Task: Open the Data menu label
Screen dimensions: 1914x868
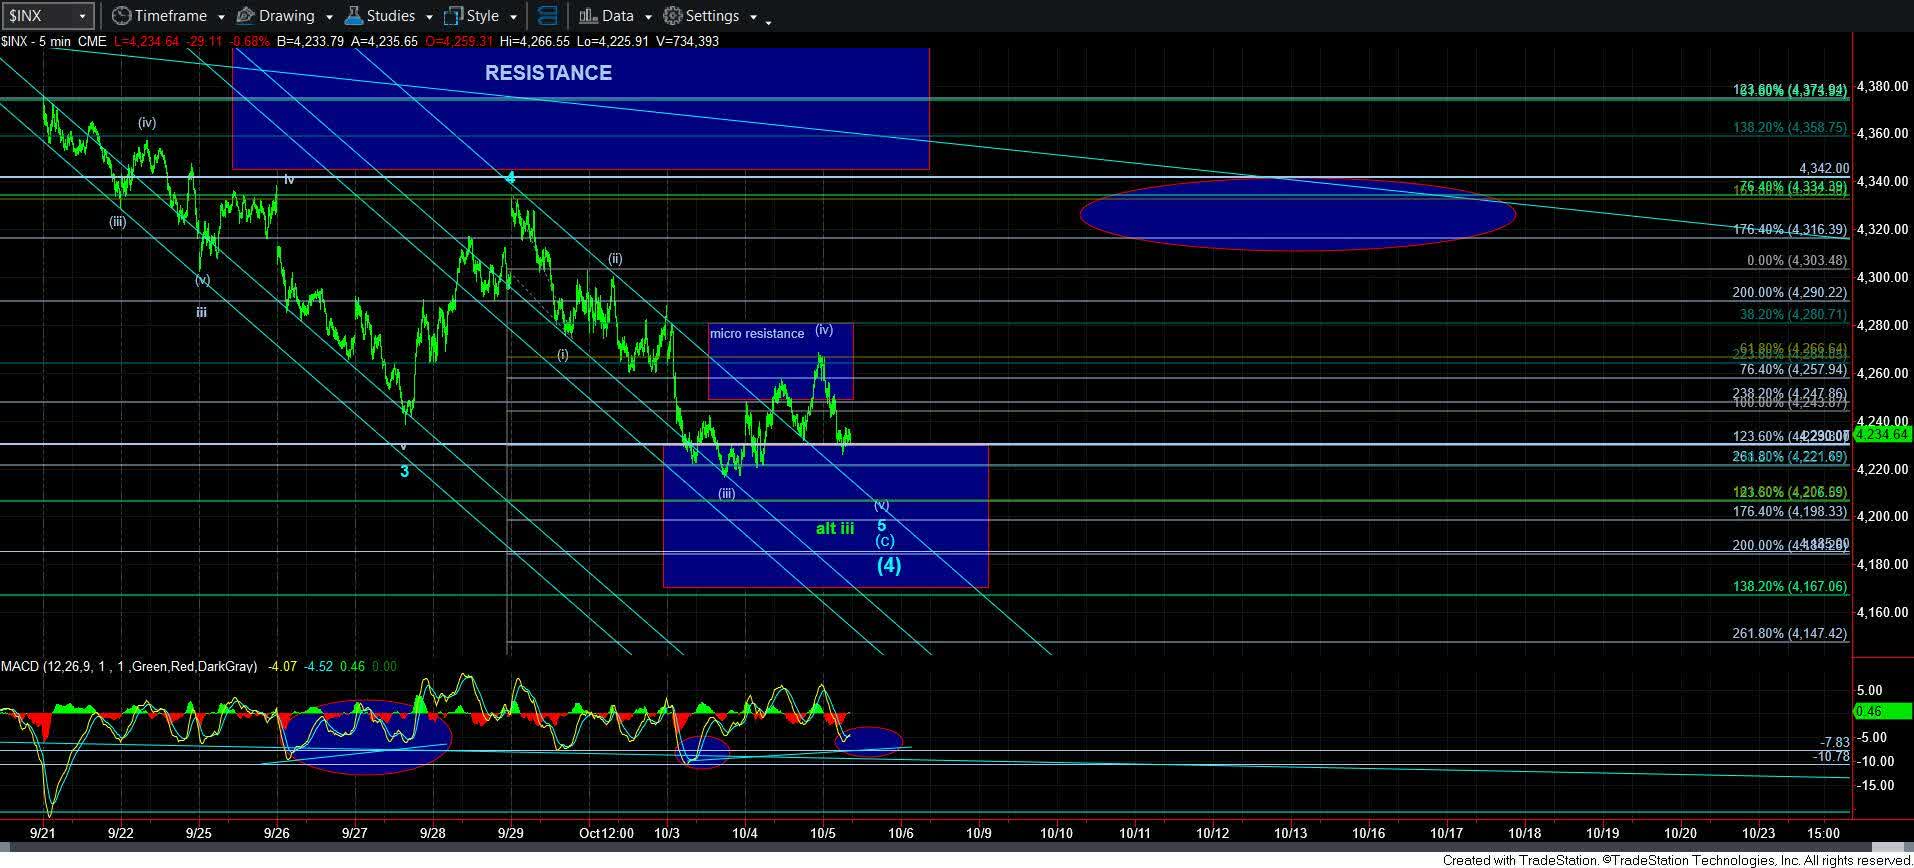Action: 617,16
